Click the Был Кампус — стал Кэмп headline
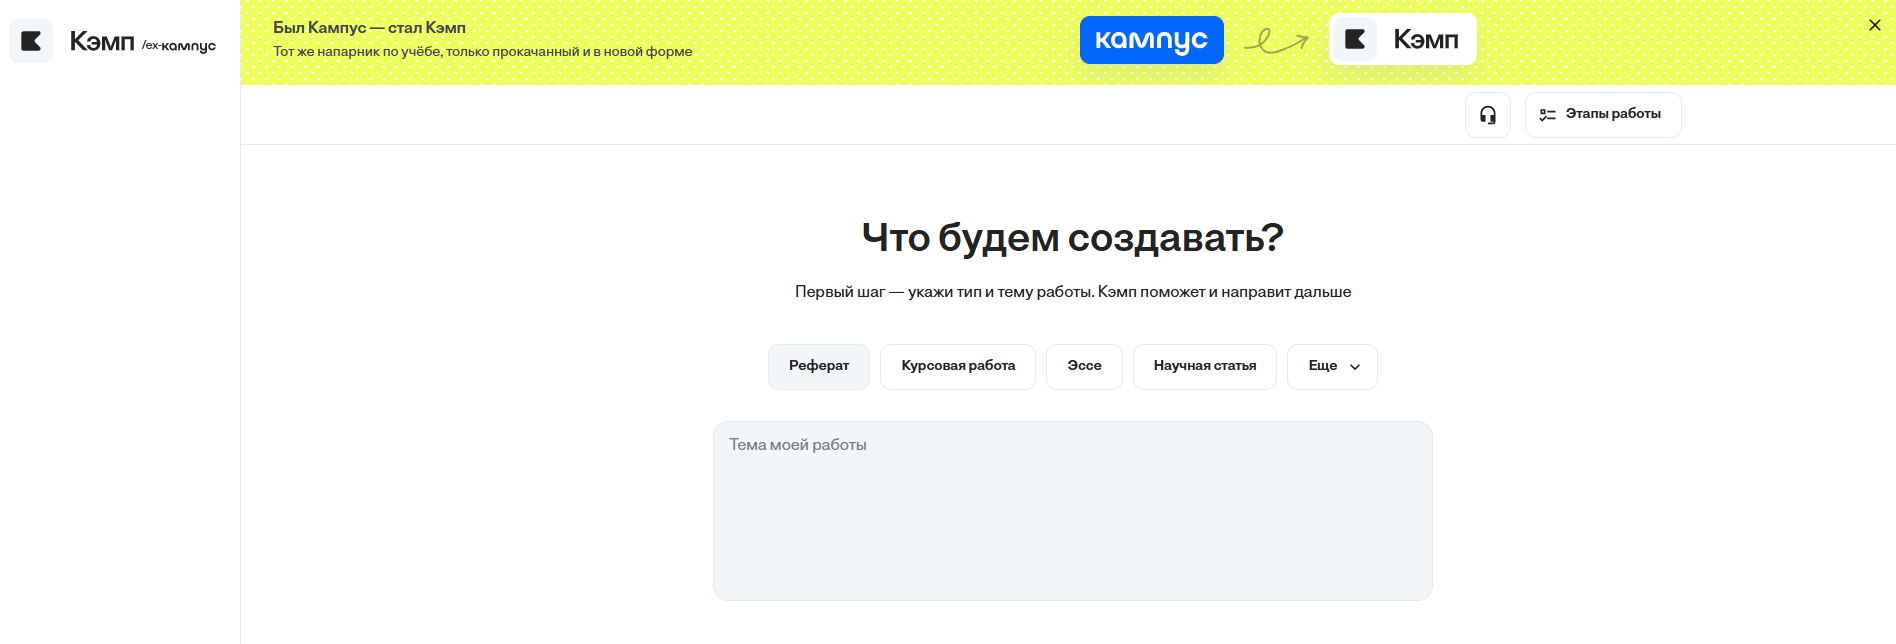This screenshot has height=644, width=1896. coord(369,28)
